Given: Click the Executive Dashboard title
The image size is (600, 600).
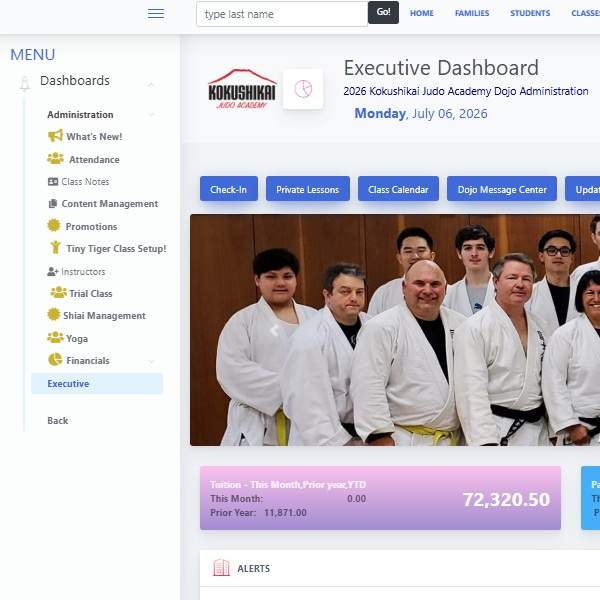Looking at the screenshot, I should [441, 68].
